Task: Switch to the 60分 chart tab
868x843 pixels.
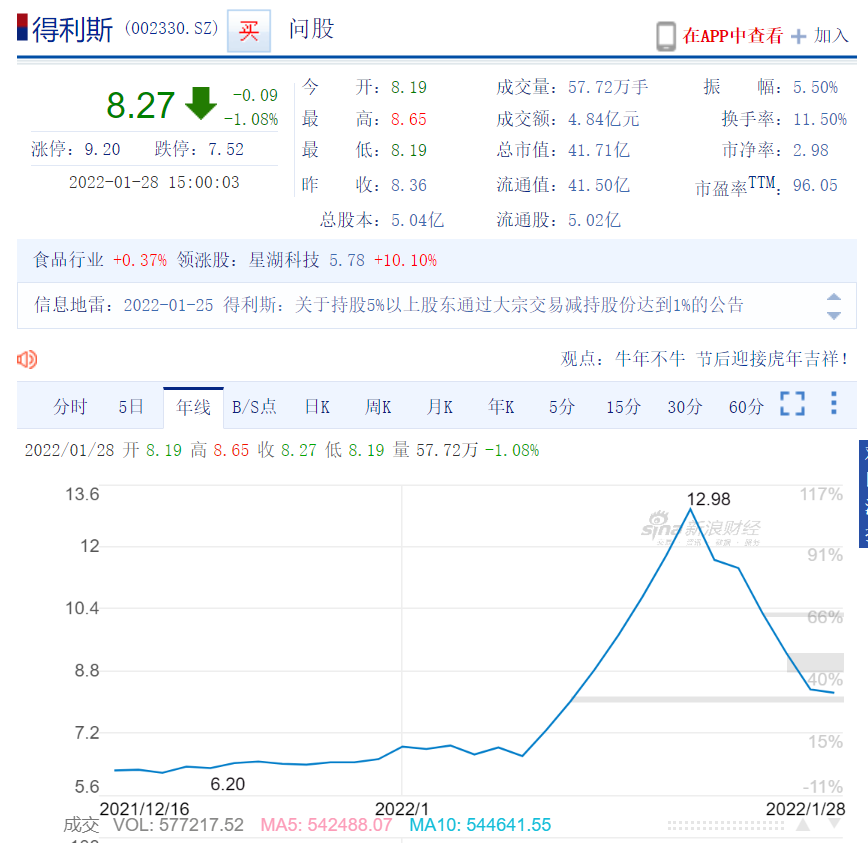Action: (x=746, y=407)
